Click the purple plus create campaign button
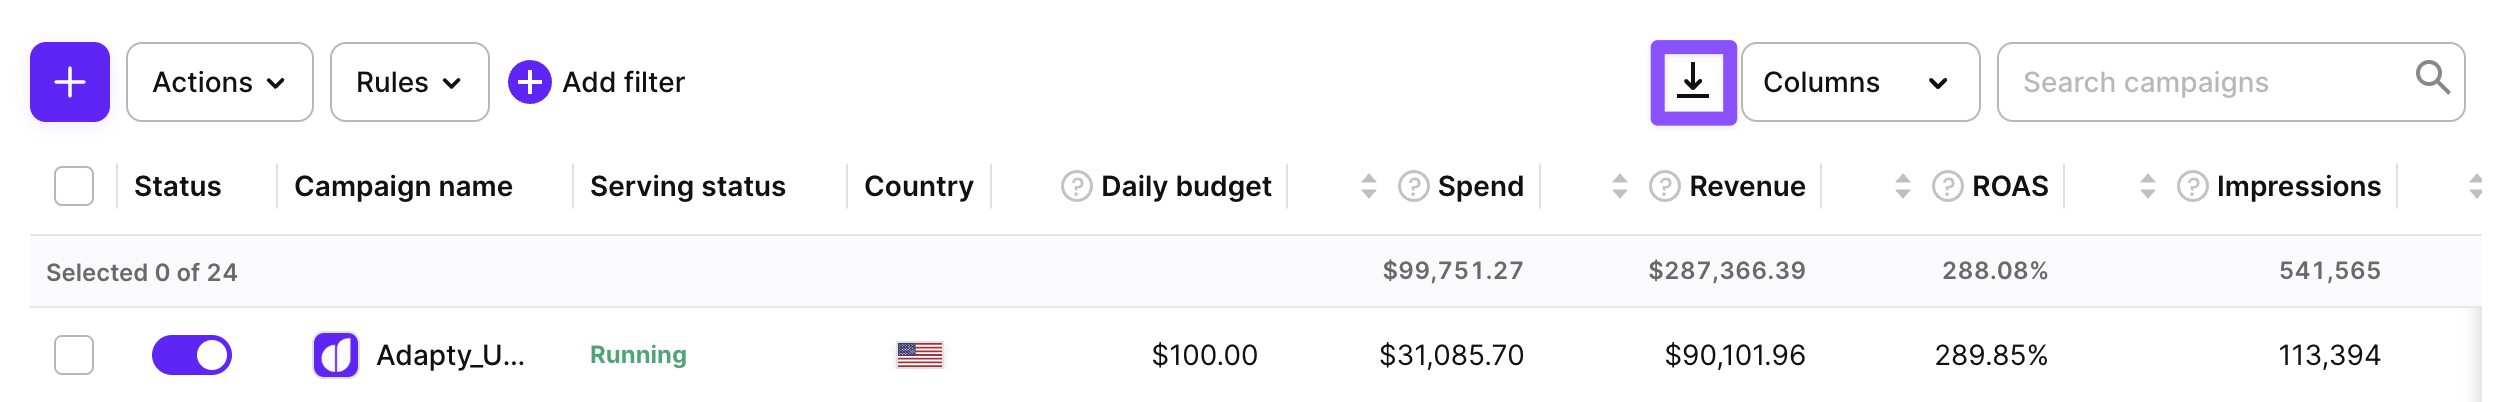The width and height of the screenshot is (2504, 402). pyautogui.click(x=70, y=82)
